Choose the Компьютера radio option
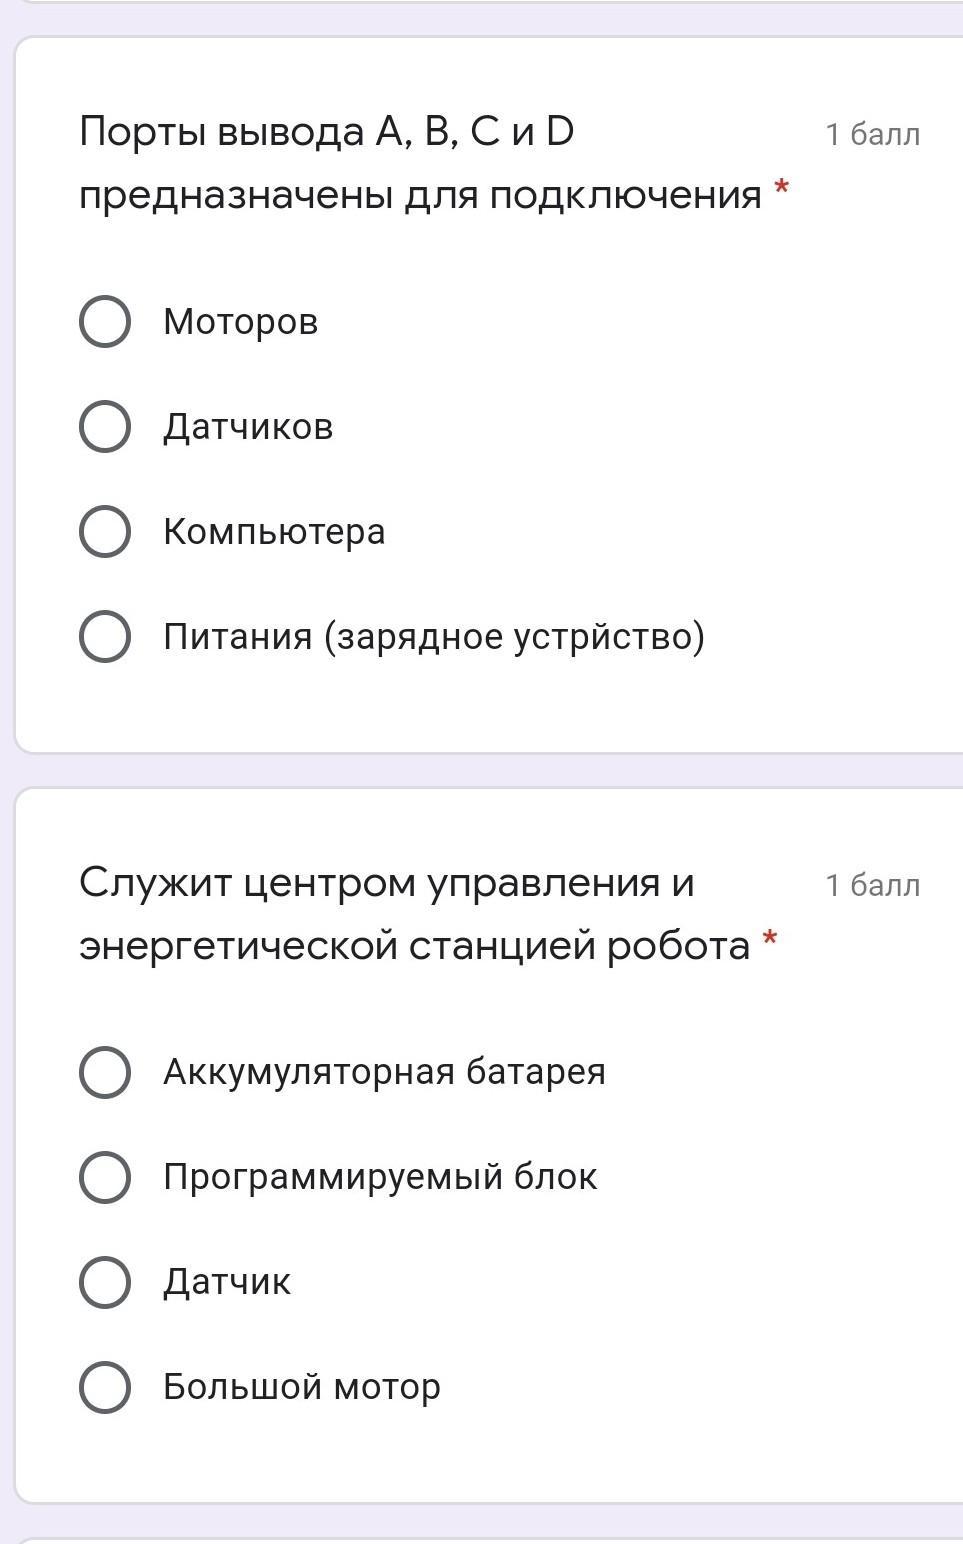This screenshot has height=1544, width=963. click(x=105, y=531)
